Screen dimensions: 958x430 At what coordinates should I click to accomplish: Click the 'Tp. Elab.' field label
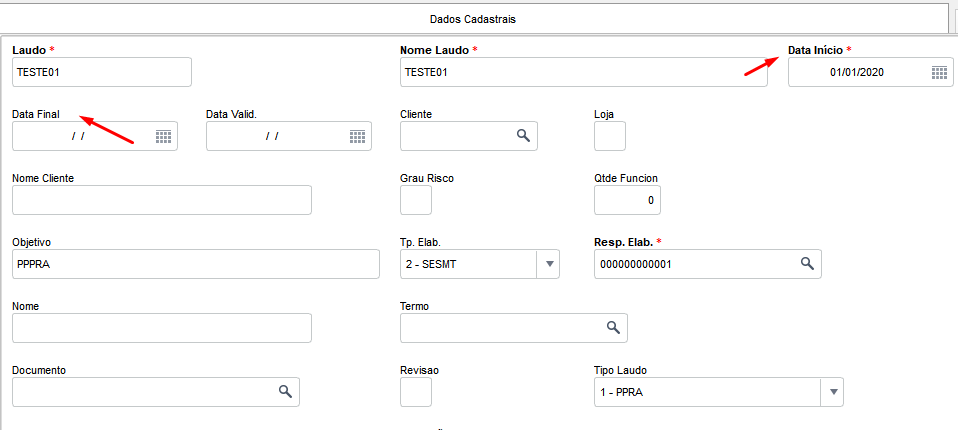pyautogui.click(x=420, y=242)
